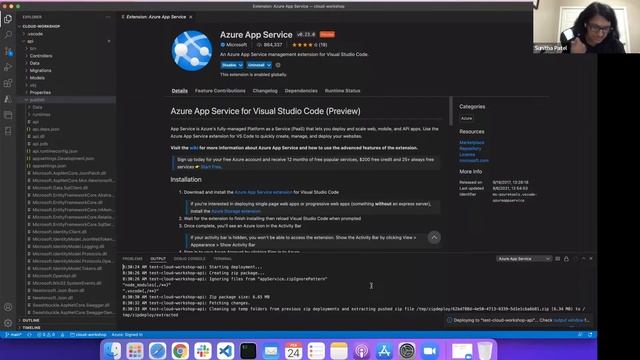Open the Source Control view

8,51
